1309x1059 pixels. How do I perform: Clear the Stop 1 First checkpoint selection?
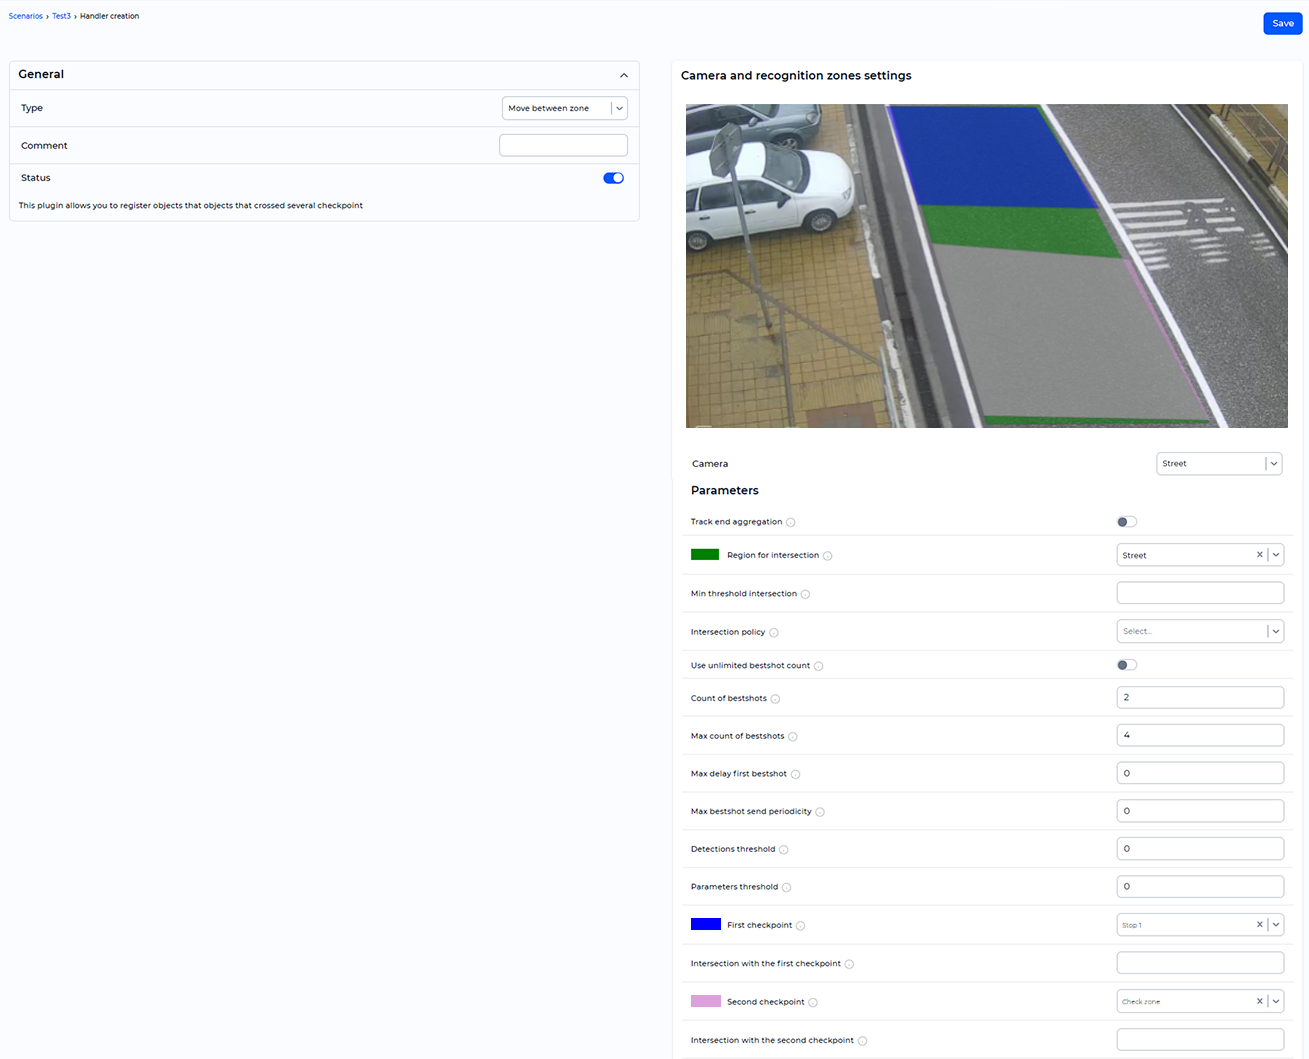coord(1259,924)
